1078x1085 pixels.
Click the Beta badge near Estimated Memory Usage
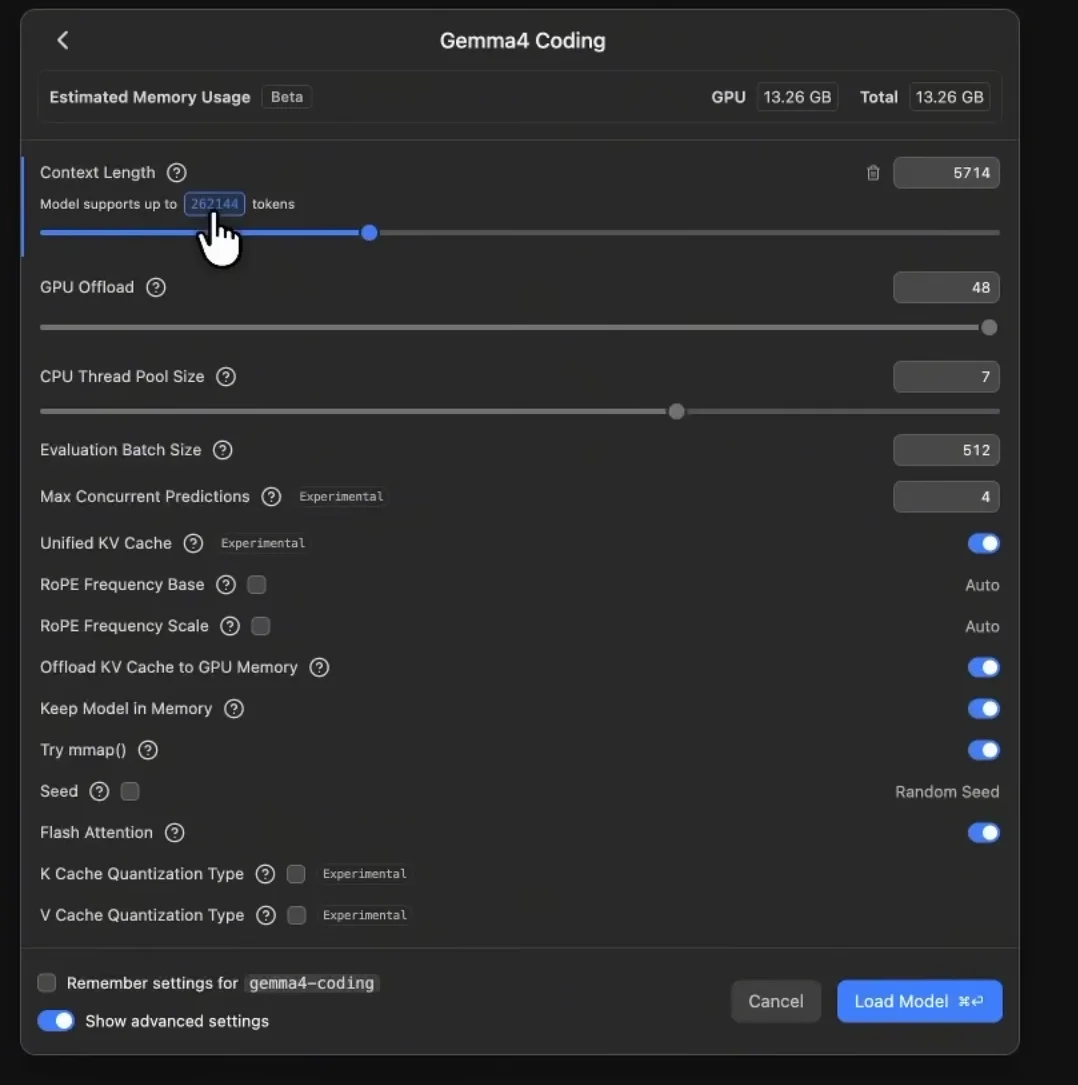pos(286,97)
